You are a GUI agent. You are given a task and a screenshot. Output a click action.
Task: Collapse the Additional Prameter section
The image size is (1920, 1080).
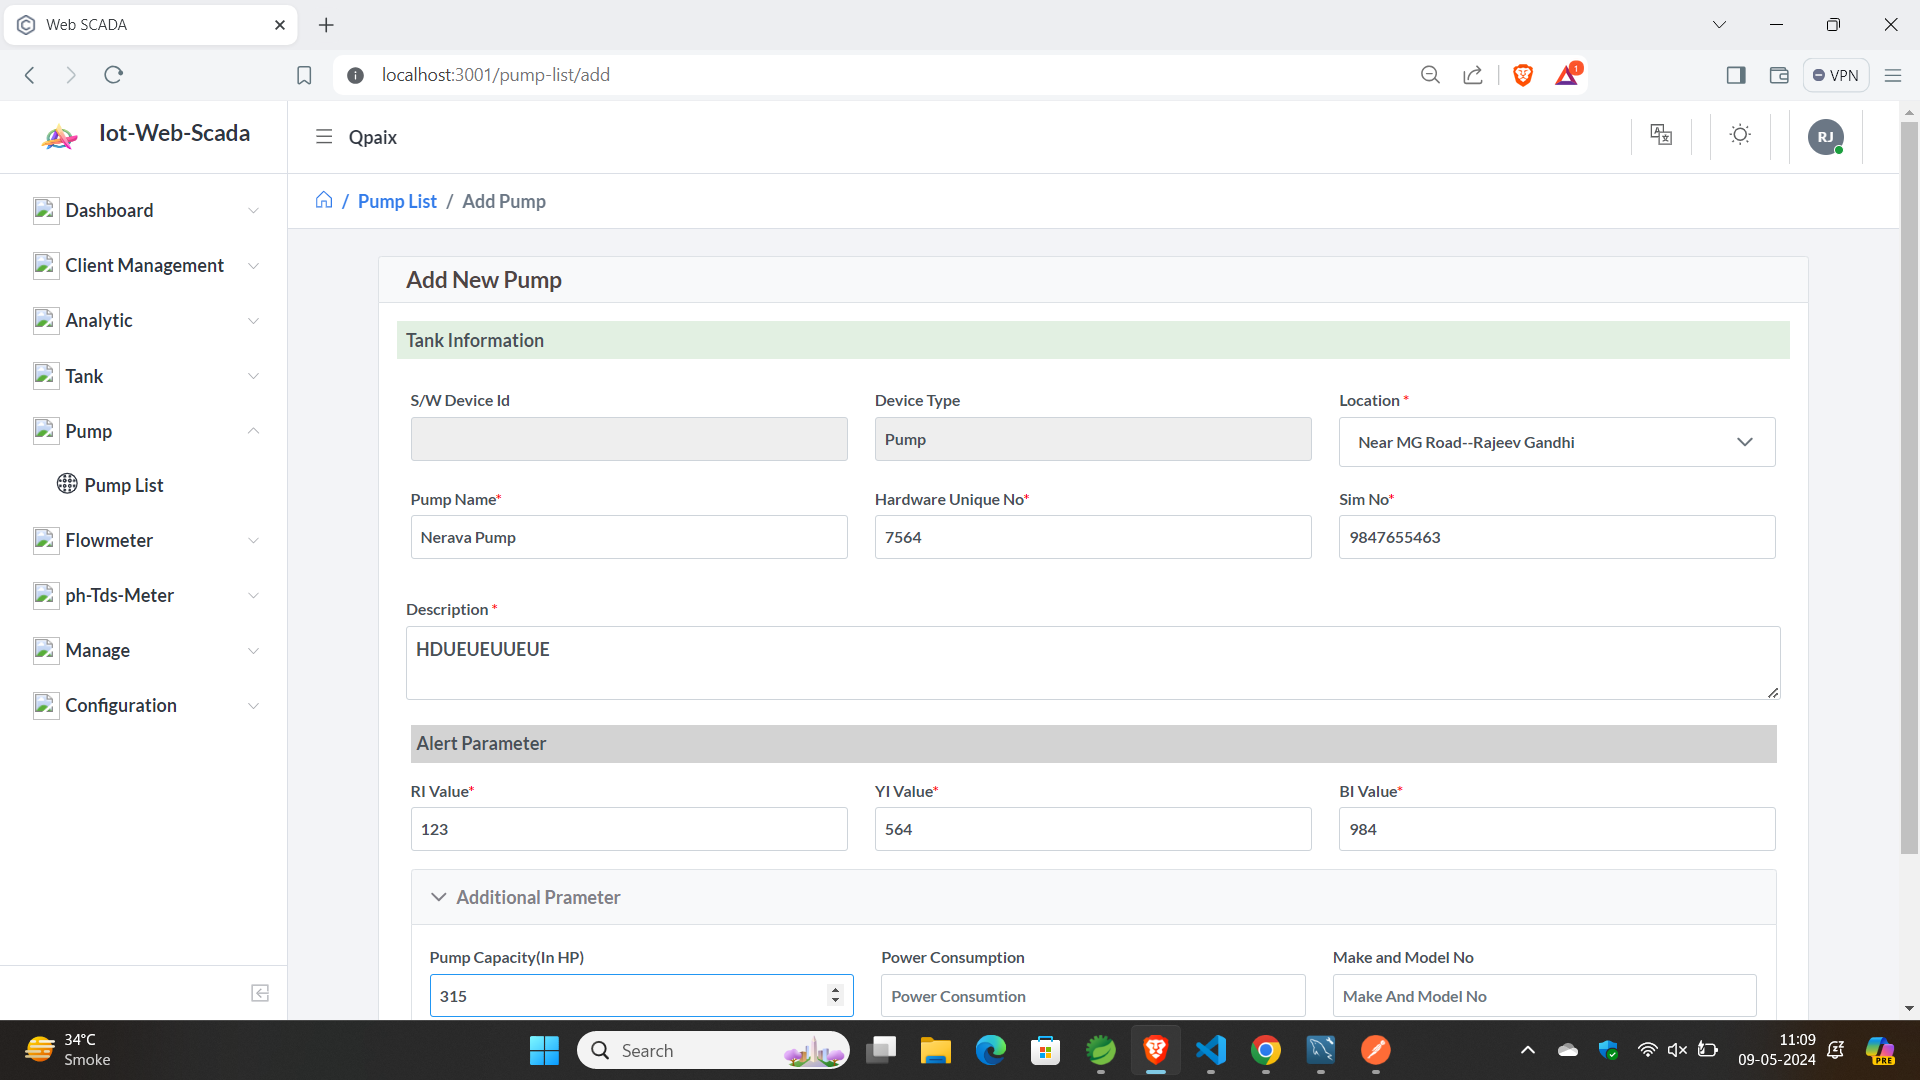pos(438,897)
